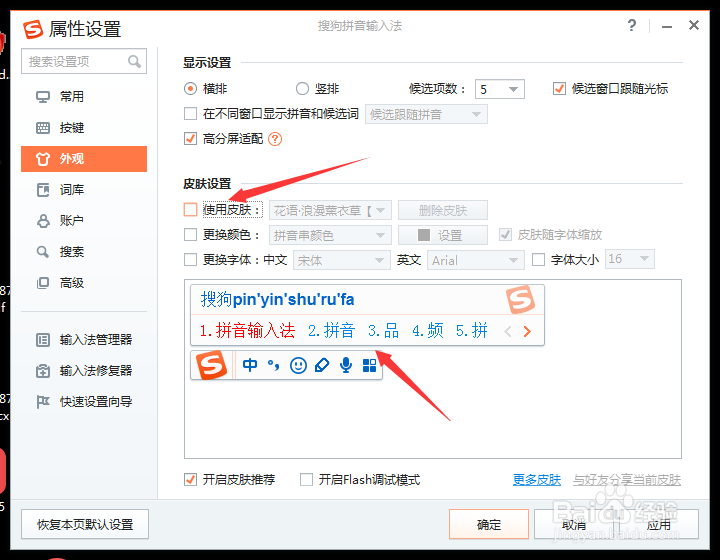Click the 搜索设置项 search field

(84, 61)
